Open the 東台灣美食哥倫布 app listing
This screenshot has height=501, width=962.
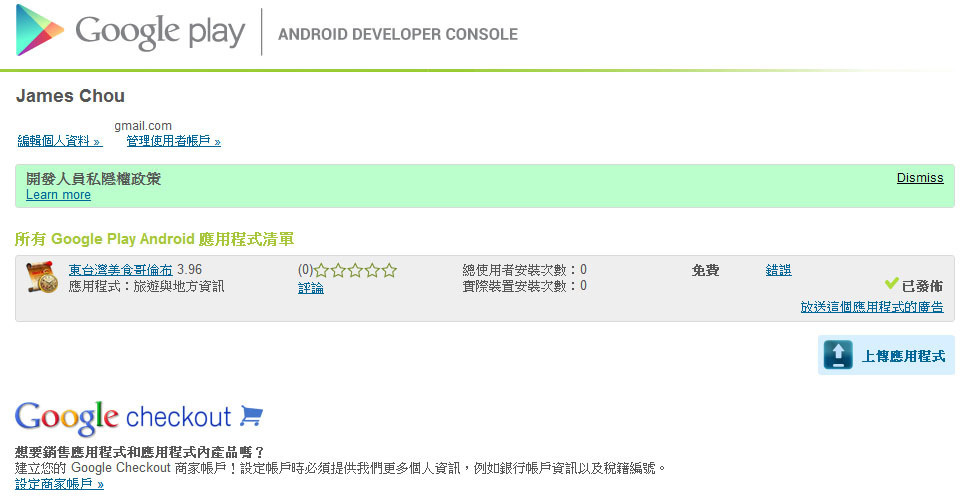[121, 270]
